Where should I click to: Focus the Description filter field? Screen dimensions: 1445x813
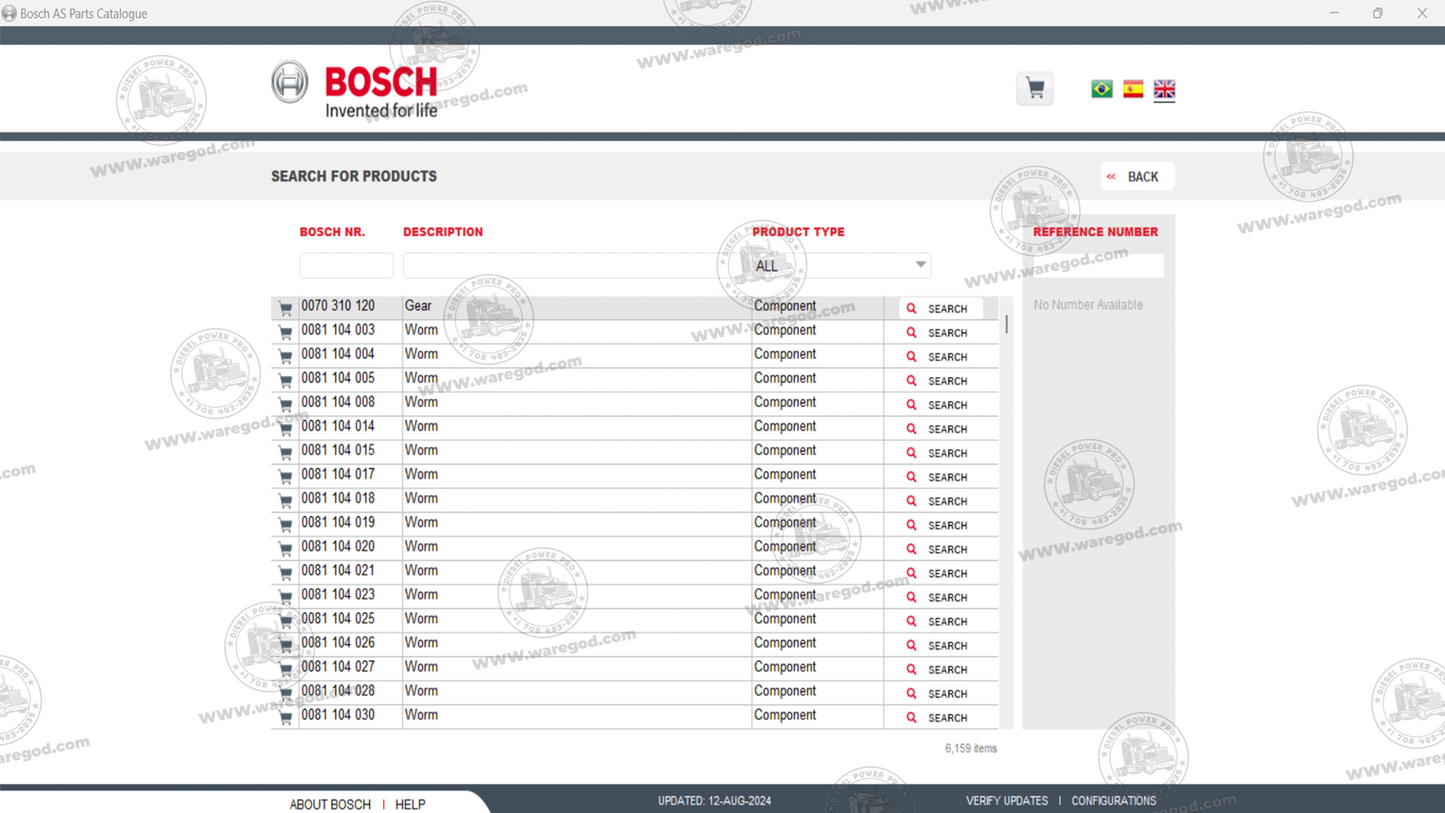(576, 265)
